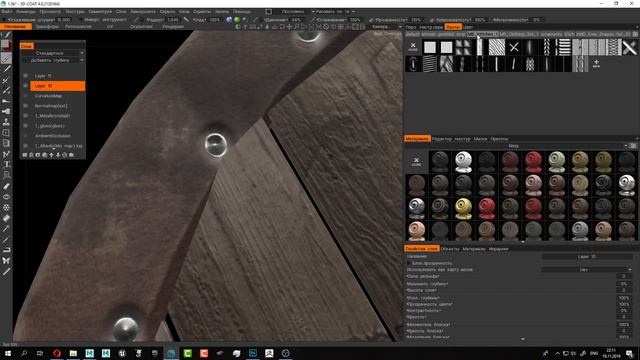The image size is (640, 360).
Task: Switch to the 'Скульптинг' room tab
Action: point(141,27)
